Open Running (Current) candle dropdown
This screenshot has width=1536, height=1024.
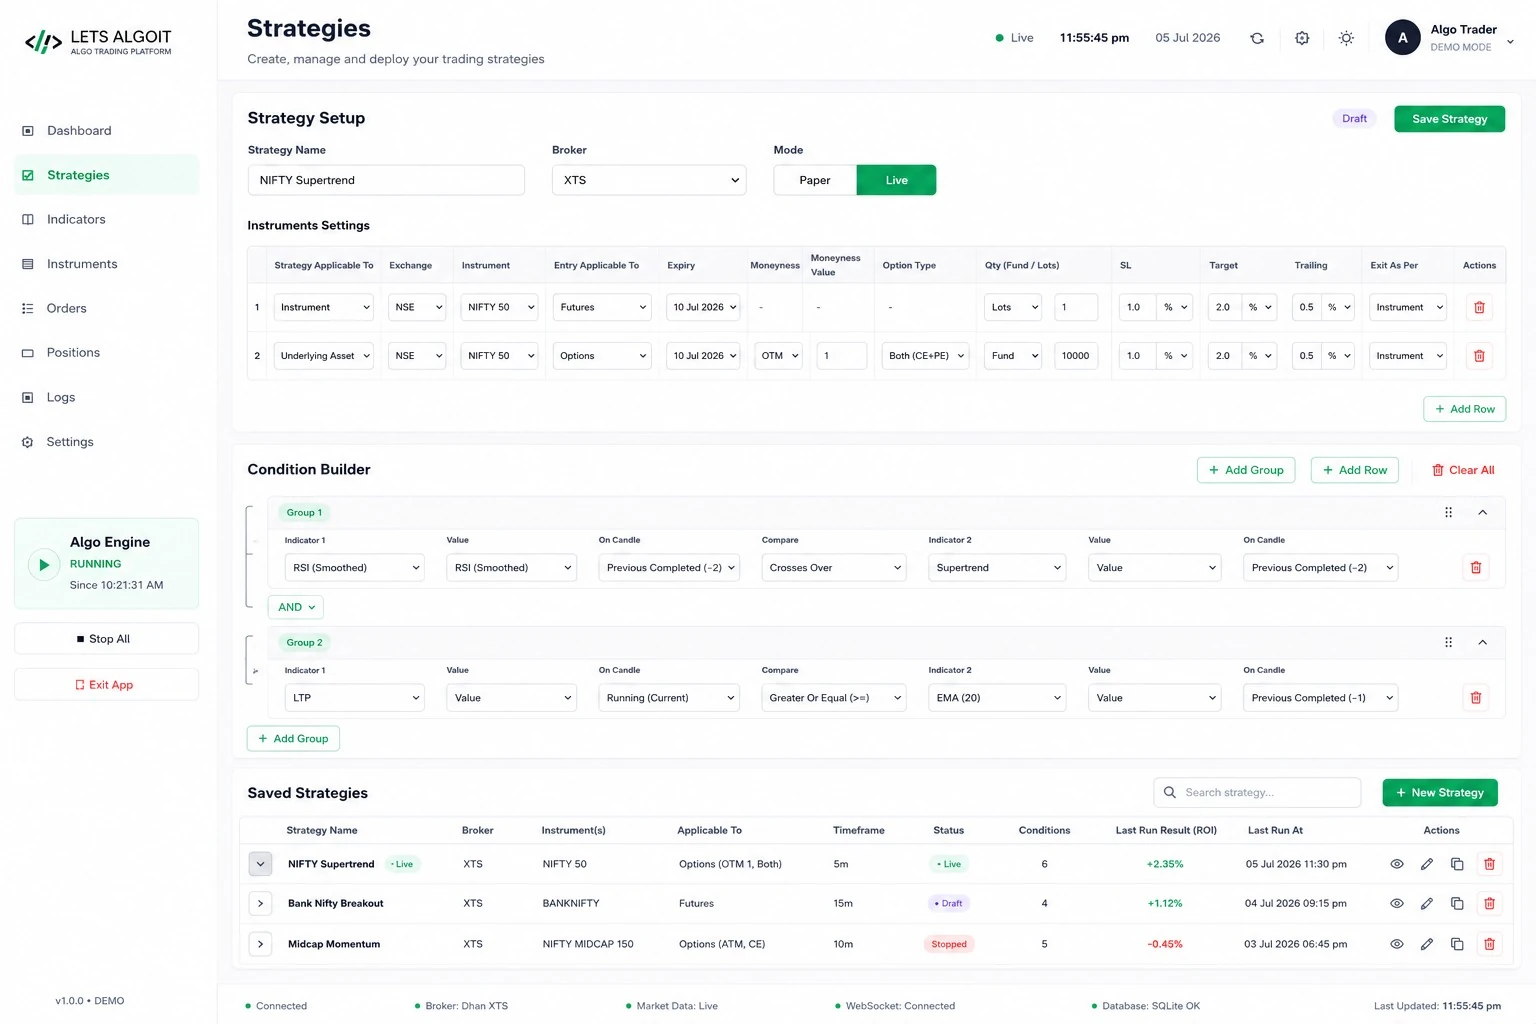669,698
